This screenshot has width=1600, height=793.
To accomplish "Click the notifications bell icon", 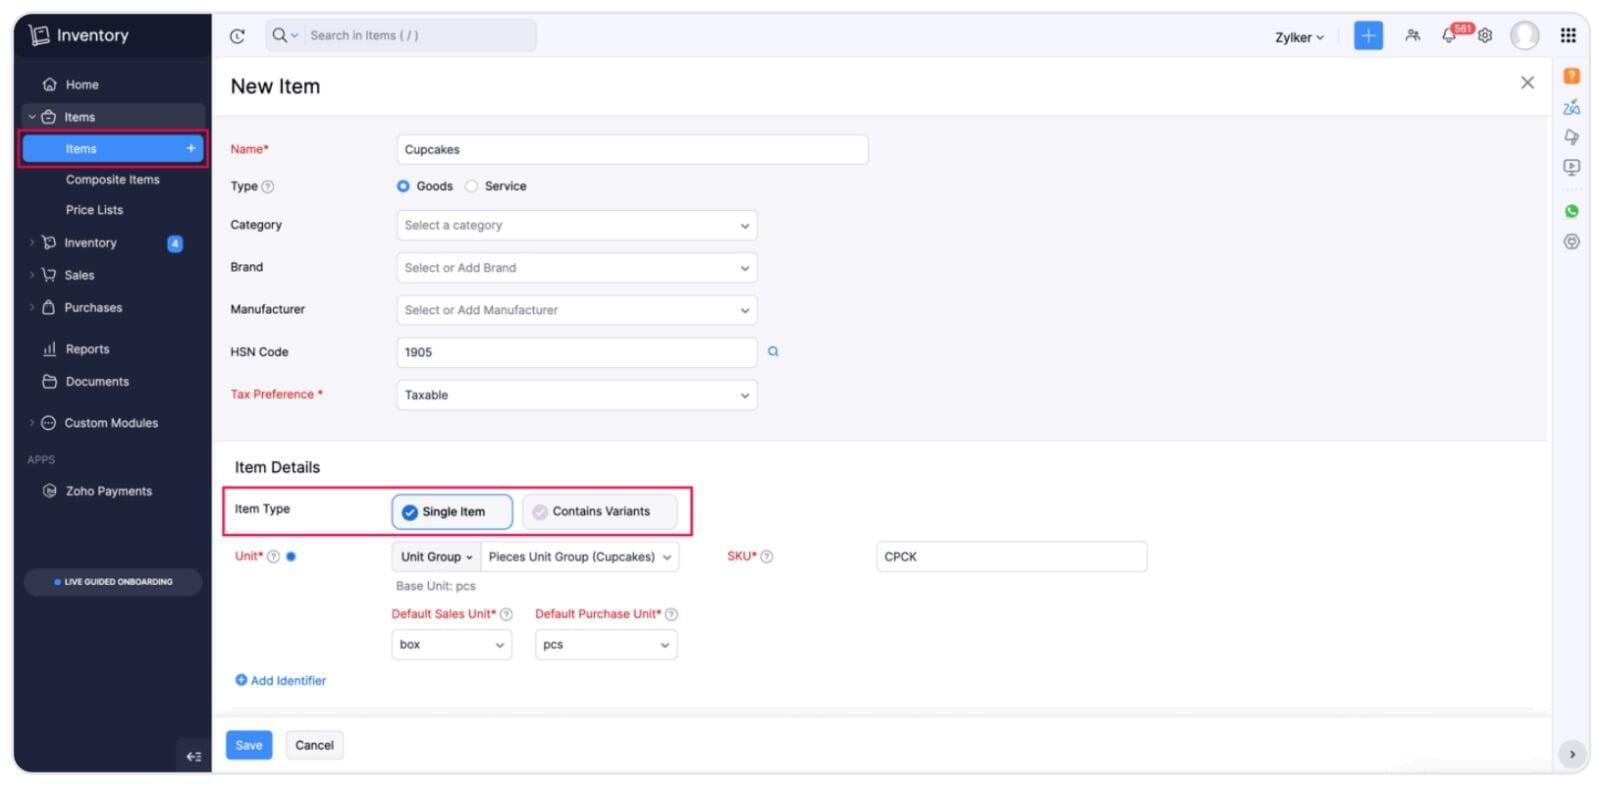I will click(x=1448, y=36).
